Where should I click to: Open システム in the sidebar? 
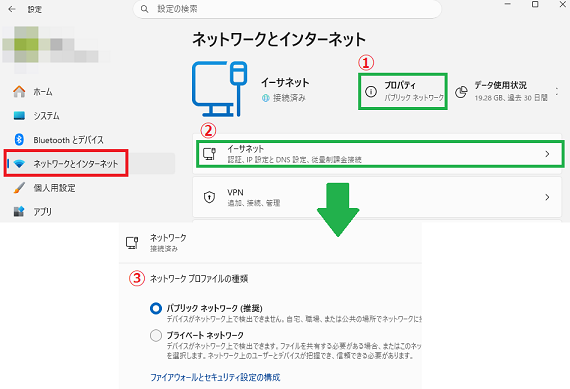point(47,116)
